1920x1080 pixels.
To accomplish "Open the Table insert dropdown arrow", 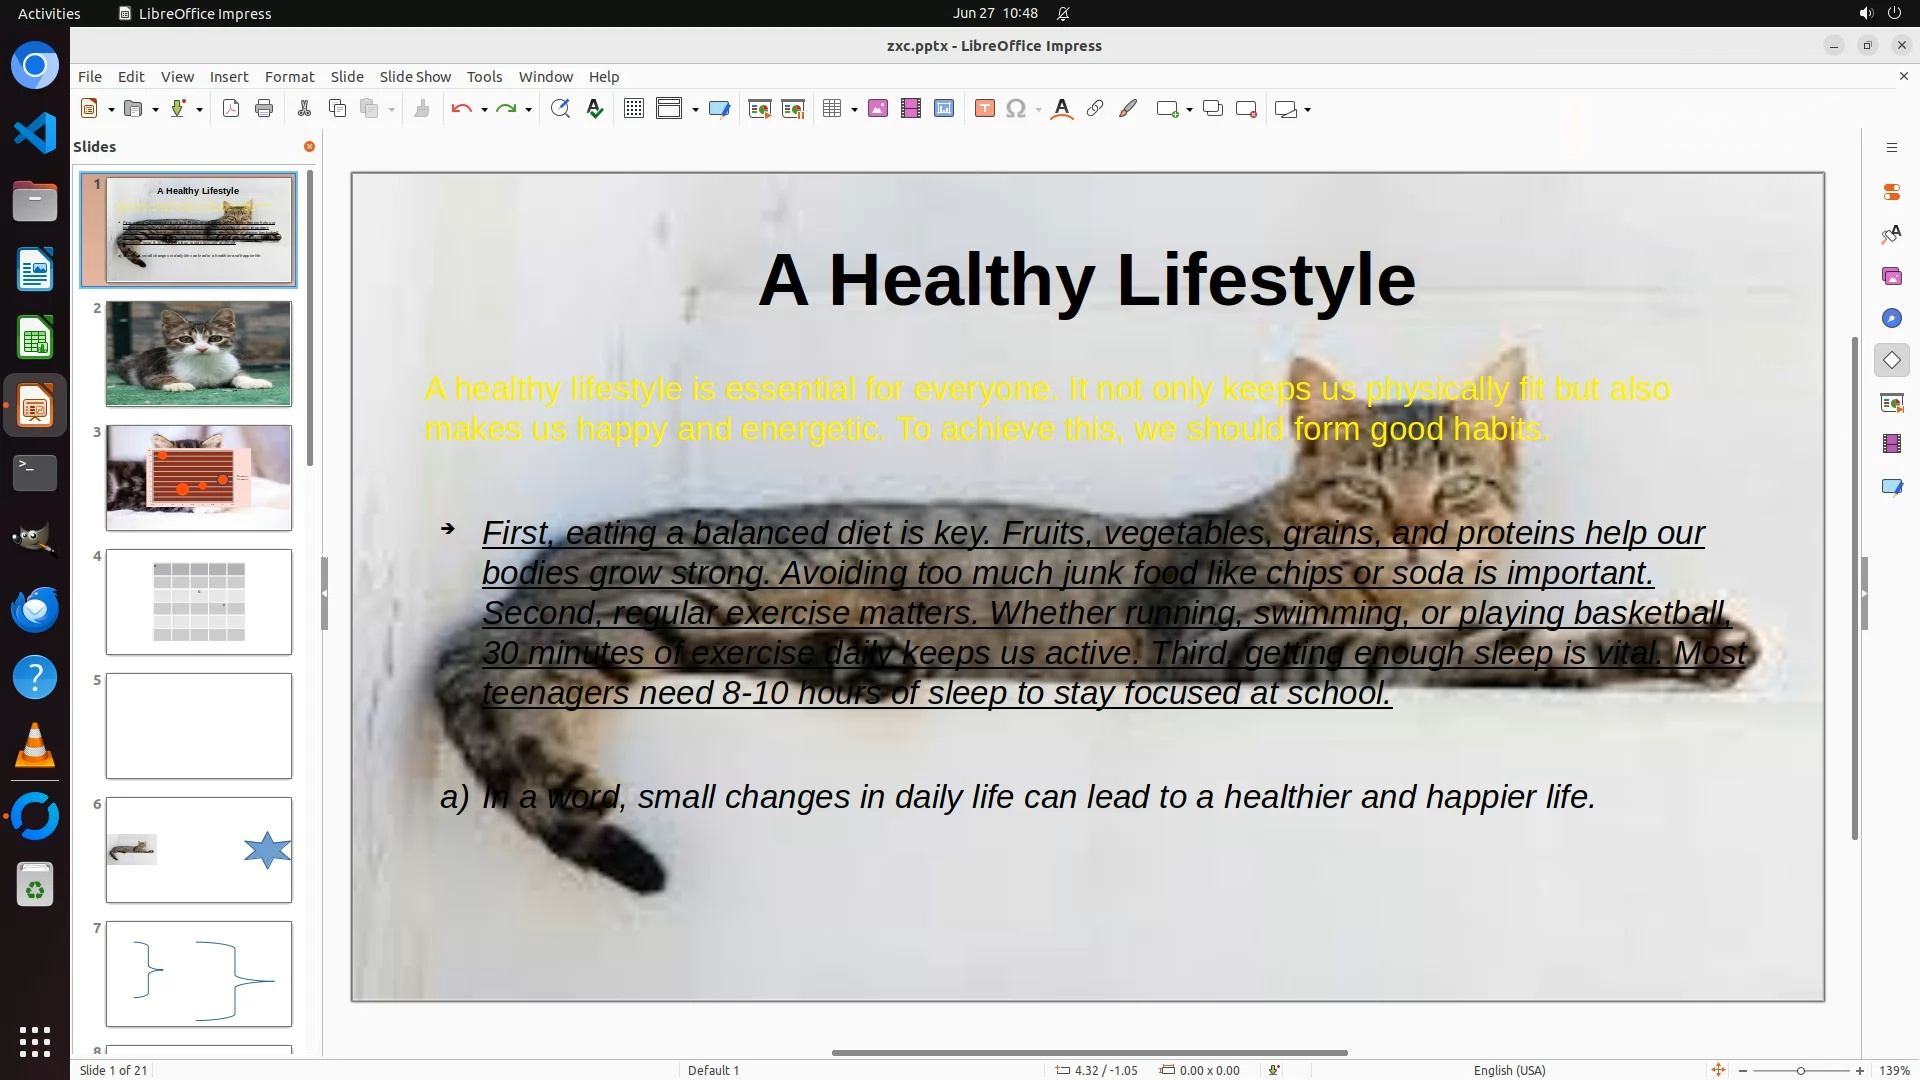I will pyautogui.click(x=854, y=110).
